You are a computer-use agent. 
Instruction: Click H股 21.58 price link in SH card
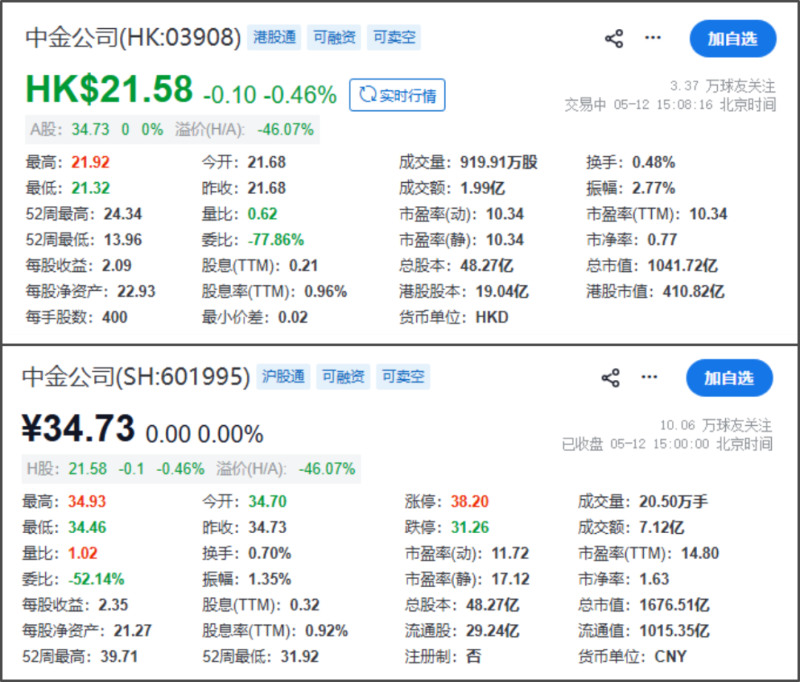(88, 469)
